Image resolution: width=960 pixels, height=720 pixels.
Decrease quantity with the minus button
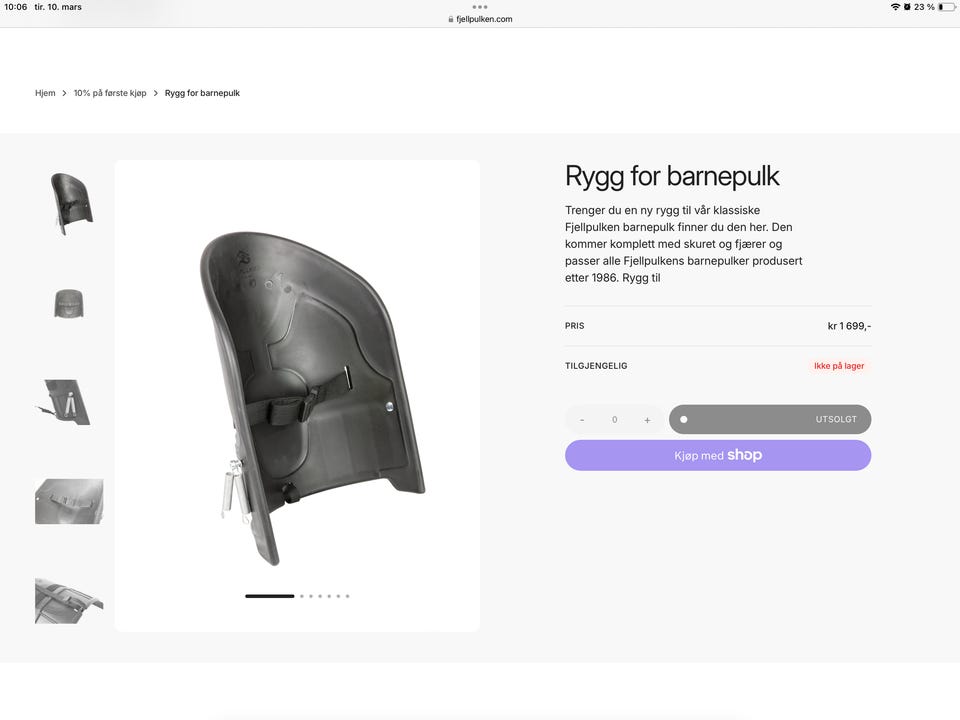click(x=582, y=420)
